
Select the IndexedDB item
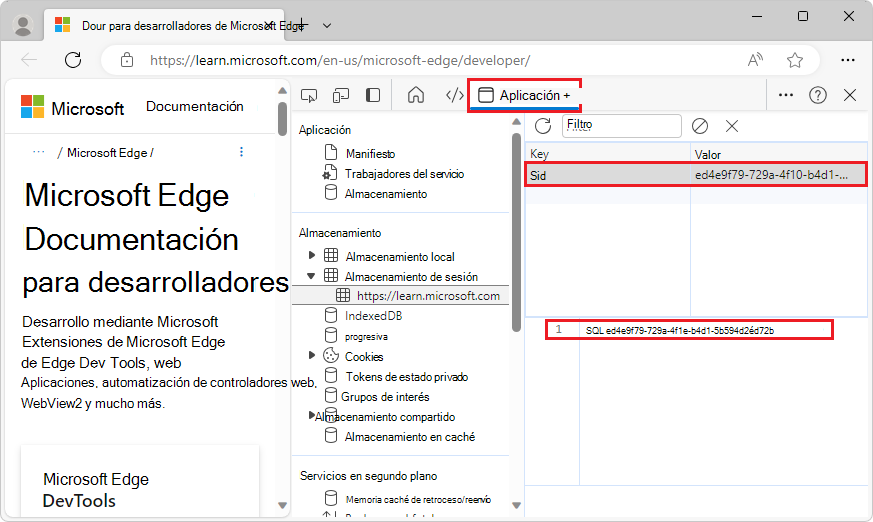(373, 316)
